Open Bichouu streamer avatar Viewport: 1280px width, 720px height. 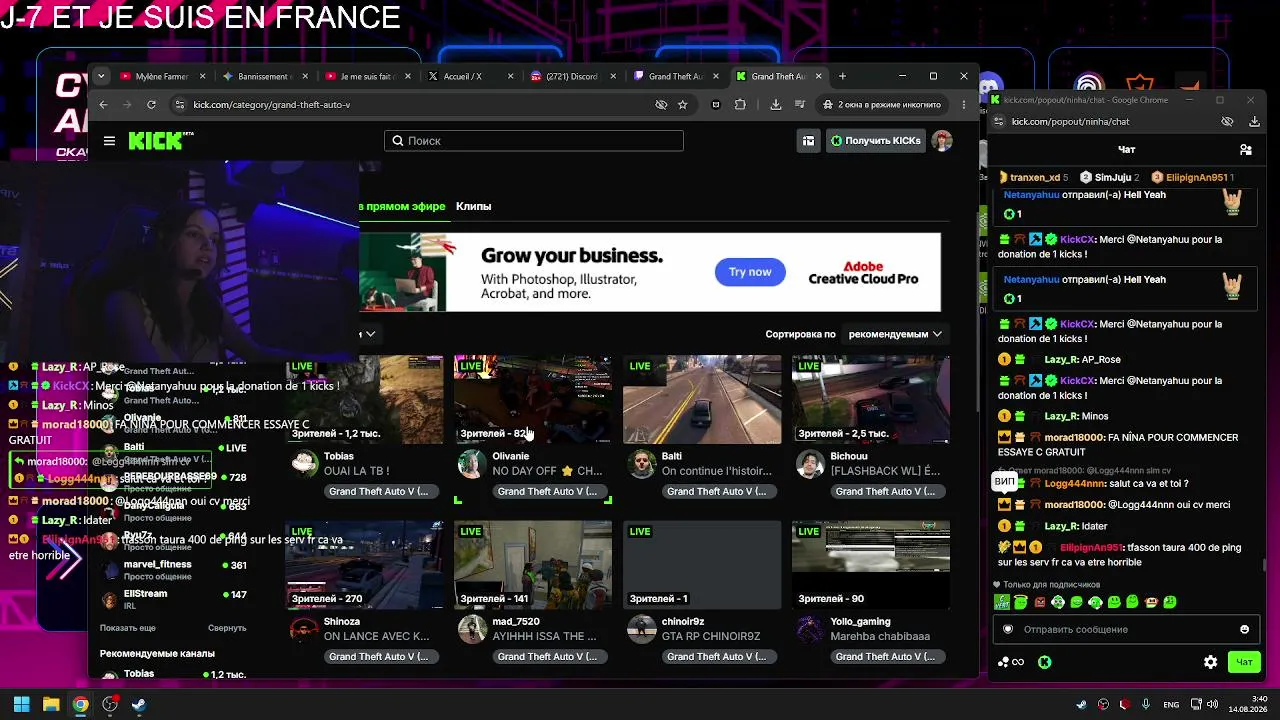[x=810, y=464]
